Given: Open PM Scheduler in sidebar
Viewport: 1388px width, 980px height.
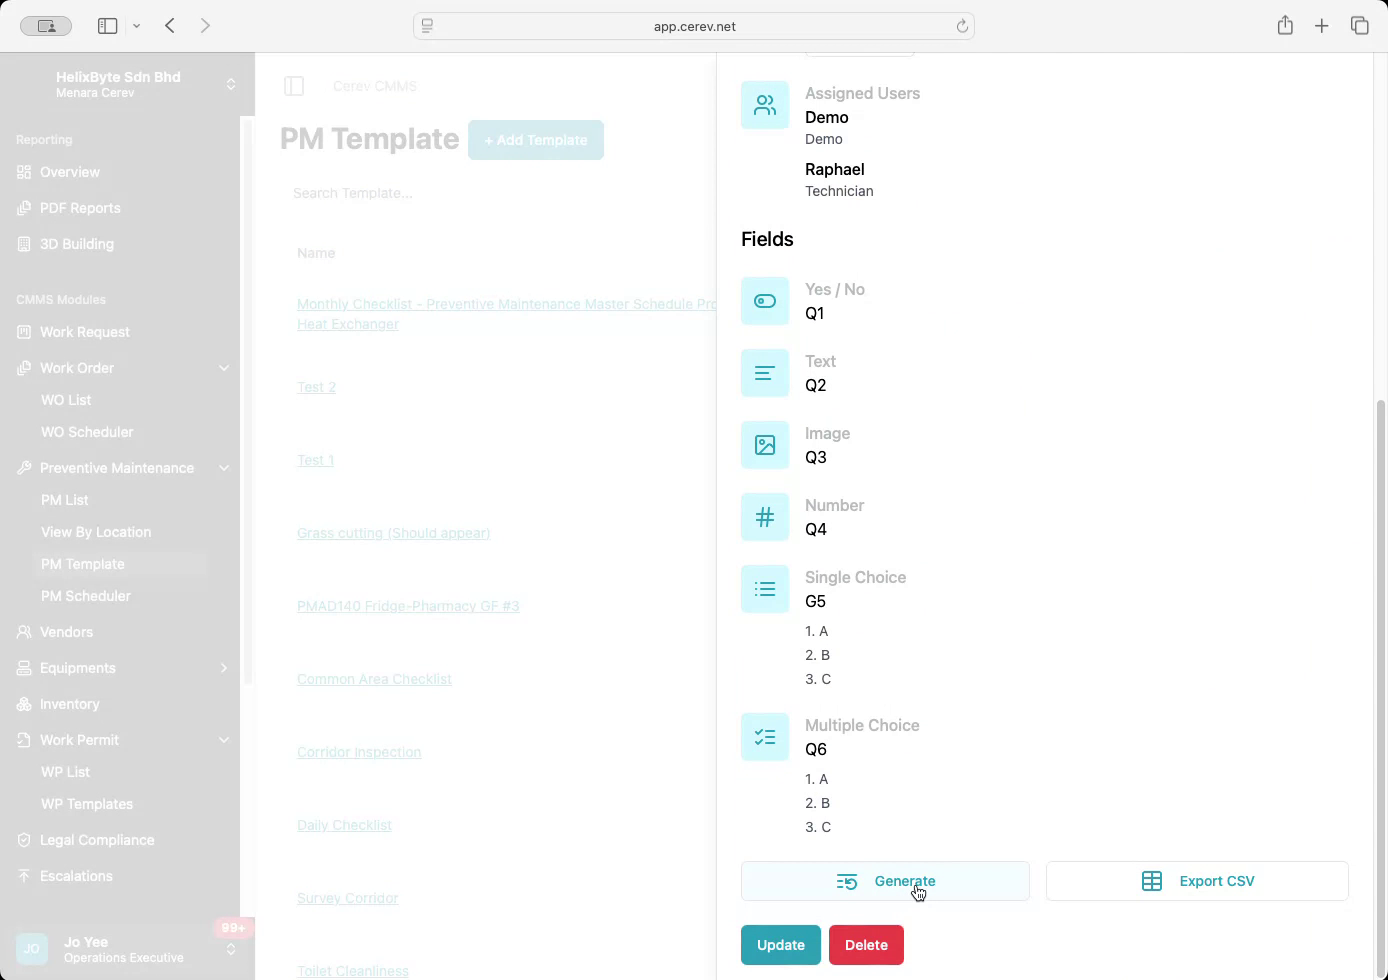Looking at the screenshot, I should coord(86,596).
